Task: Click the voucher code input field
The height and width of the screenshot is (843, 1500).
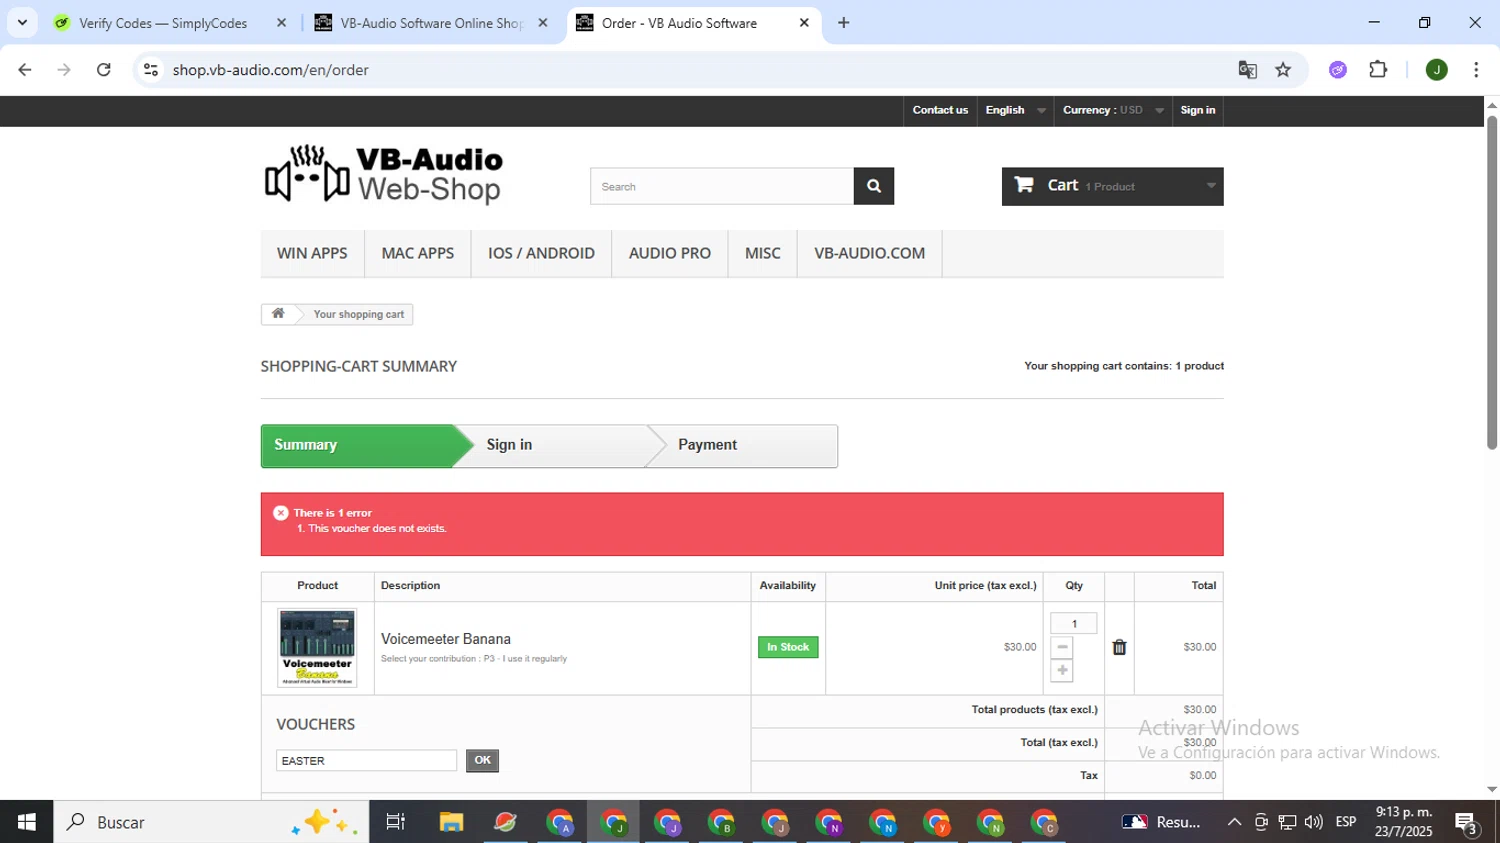Action: pos(366,761)
